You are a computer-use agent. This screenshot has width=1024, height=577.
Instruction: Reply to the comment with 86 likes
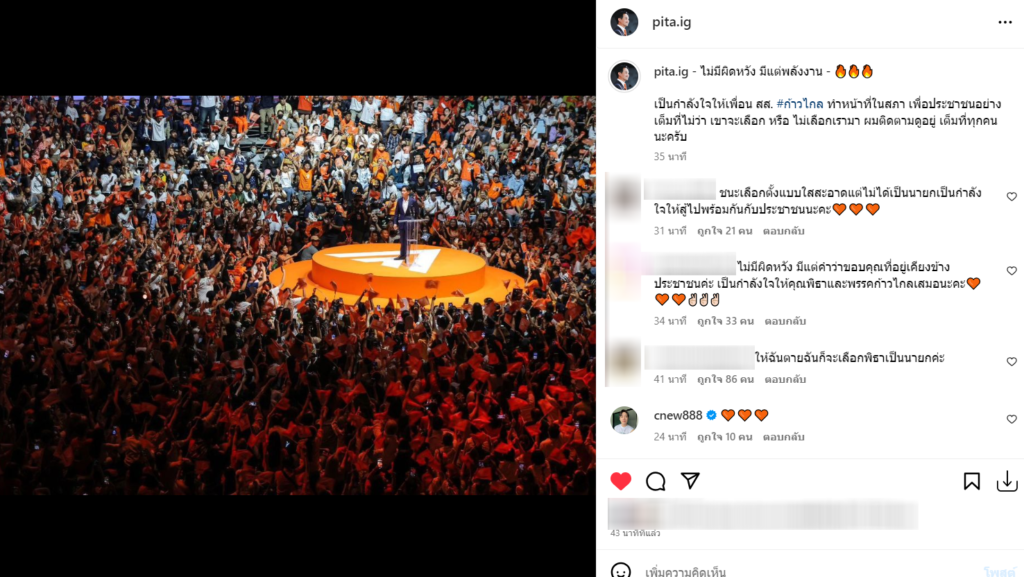pyautogui.click(x=785, y=379)
